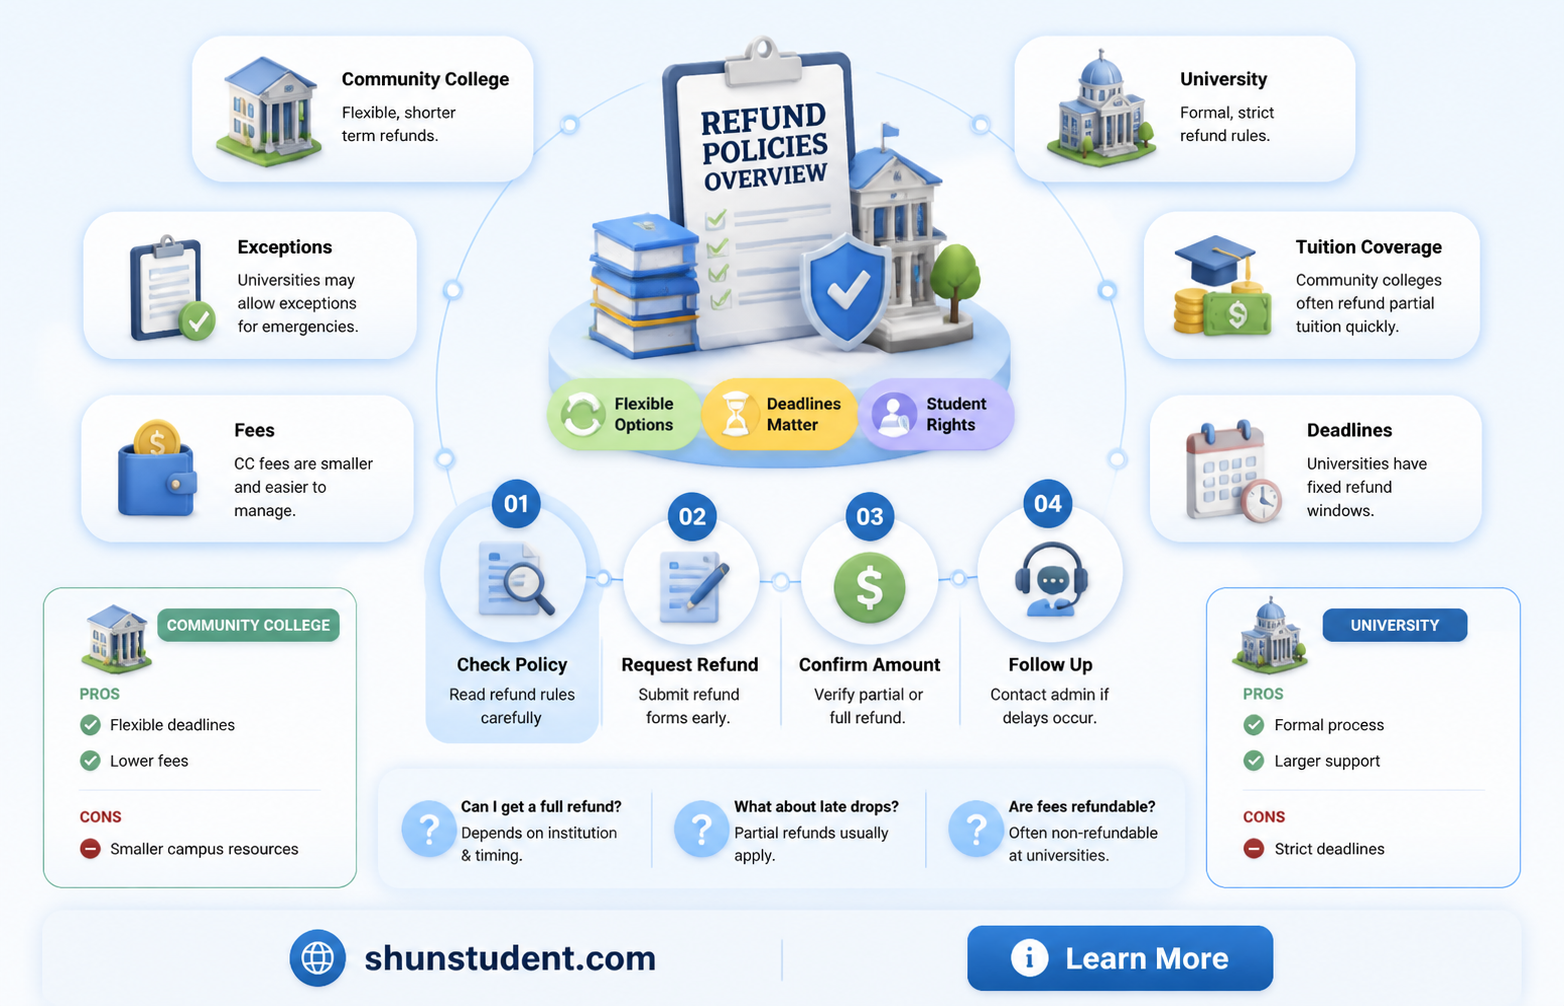Click the 'What about late drops?' question text

point(816,807)
